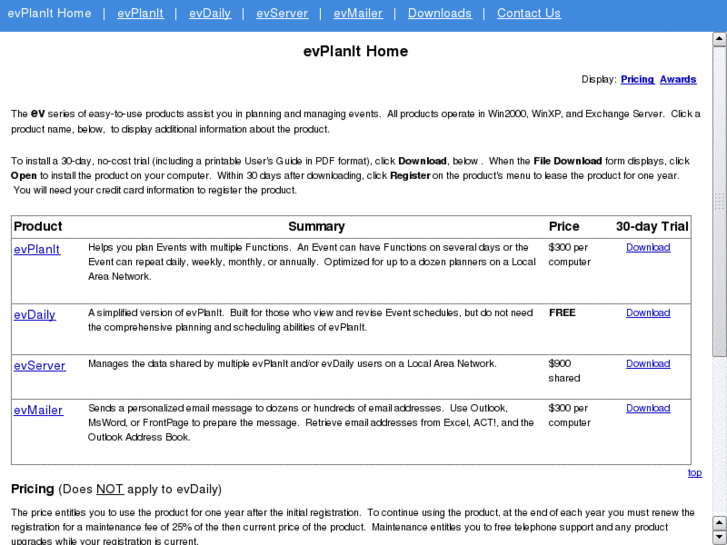The height and width of the screenshot is (545, 727).
Task: Click the 'evPlanIt Home' page heading
Action: pyautogui.click(x=356, y=51)
